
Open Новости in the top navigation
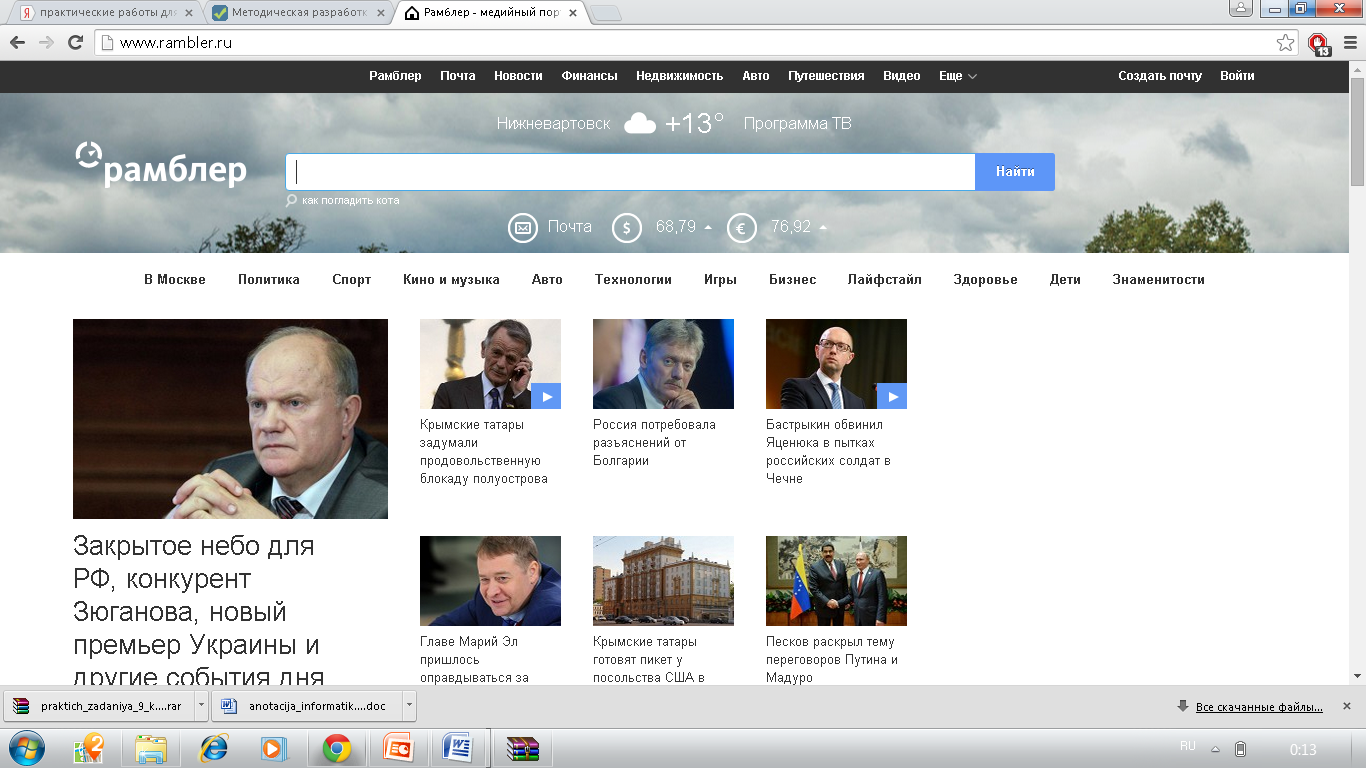coord(518,76)
